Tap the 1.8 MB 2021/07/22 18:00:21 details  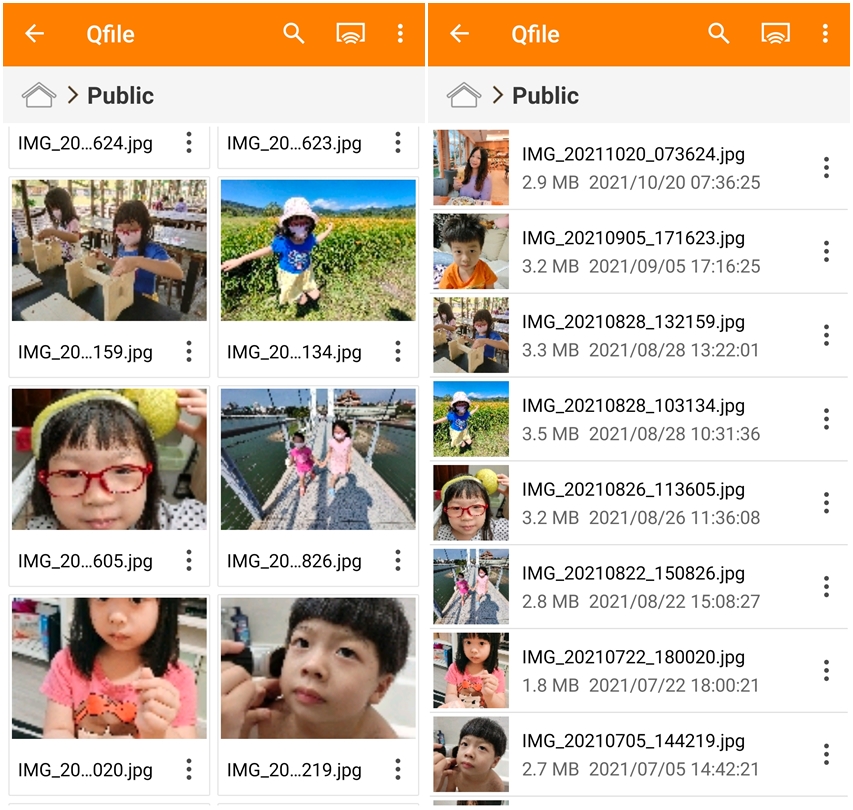641,685
